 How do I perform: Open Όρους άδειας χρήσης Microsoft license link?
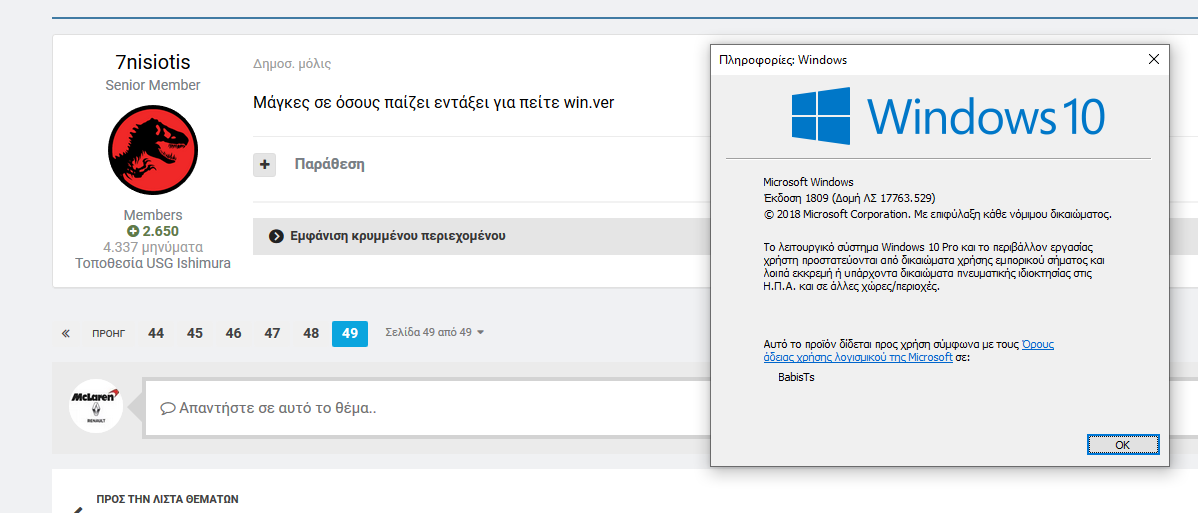[908, 350]
